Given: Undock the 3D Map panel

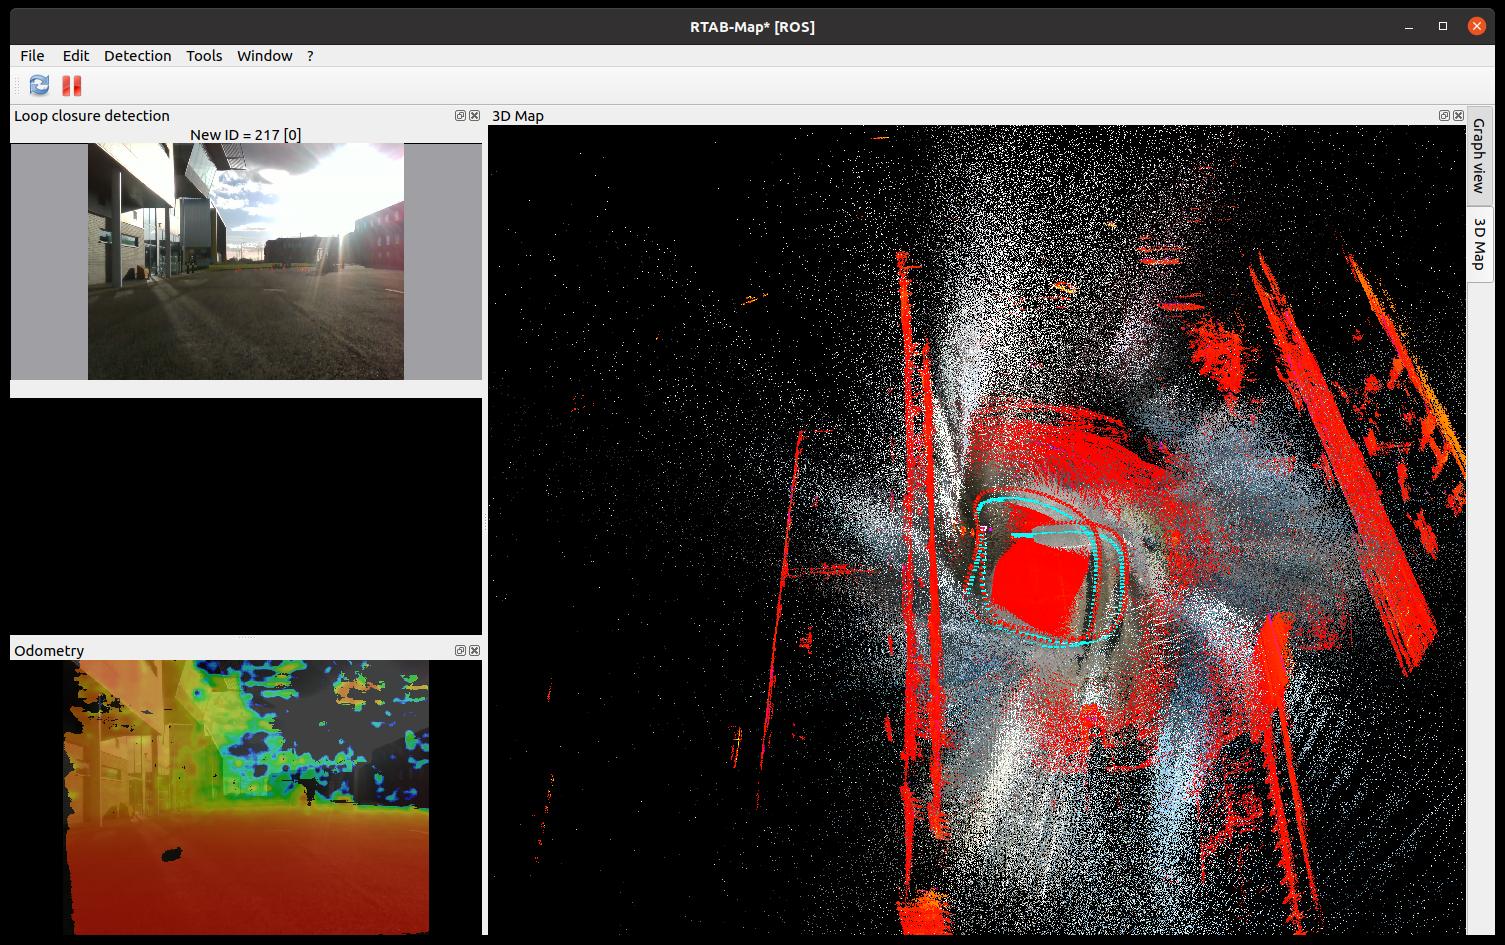Looking at the screenshot, I should click(1444, 116).
